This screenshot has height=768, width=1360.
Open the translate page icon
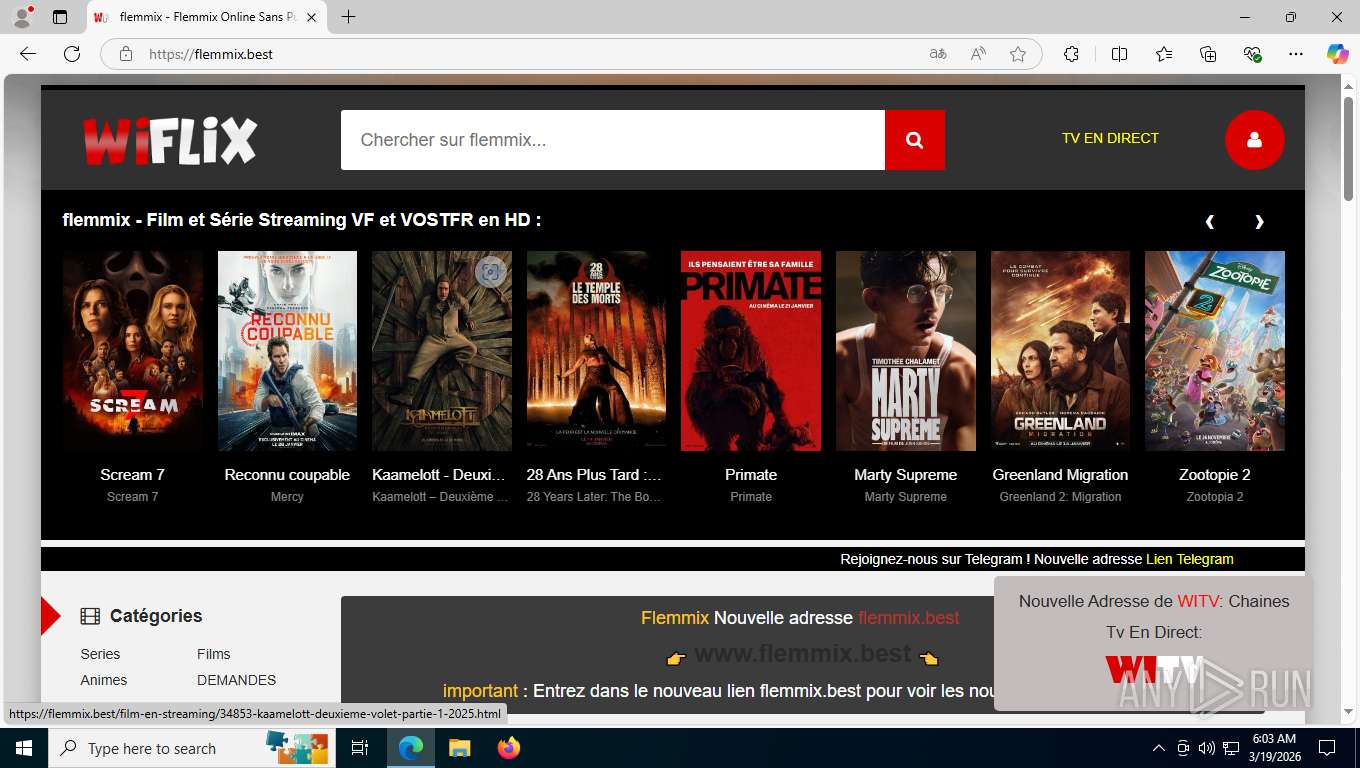938,54
